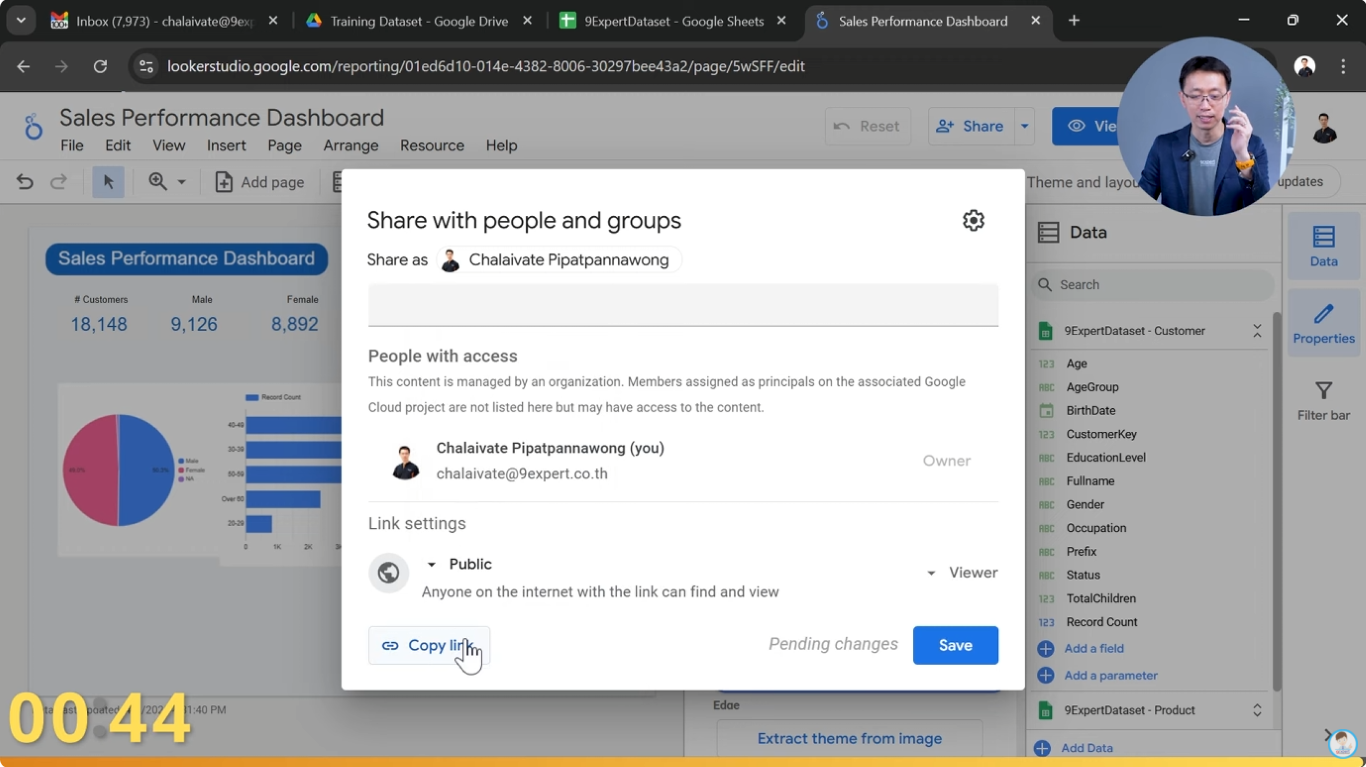Screen dimensions: 1366x767
Task: Save the pending sharing changes
Action: pyautogui.click(x=954, y=645)
